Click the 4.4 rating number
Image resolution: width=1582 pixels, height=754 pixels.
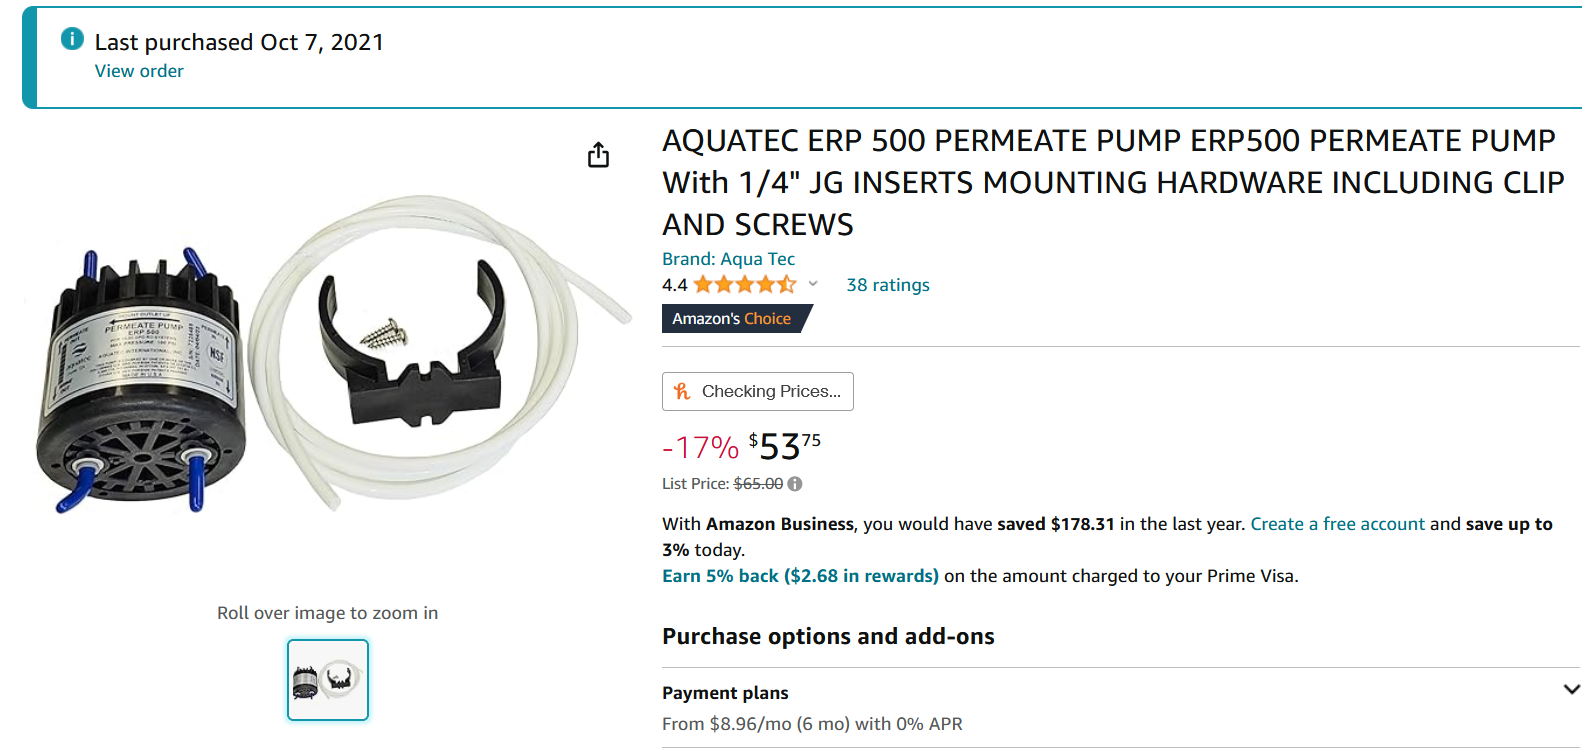pos(674,285)
